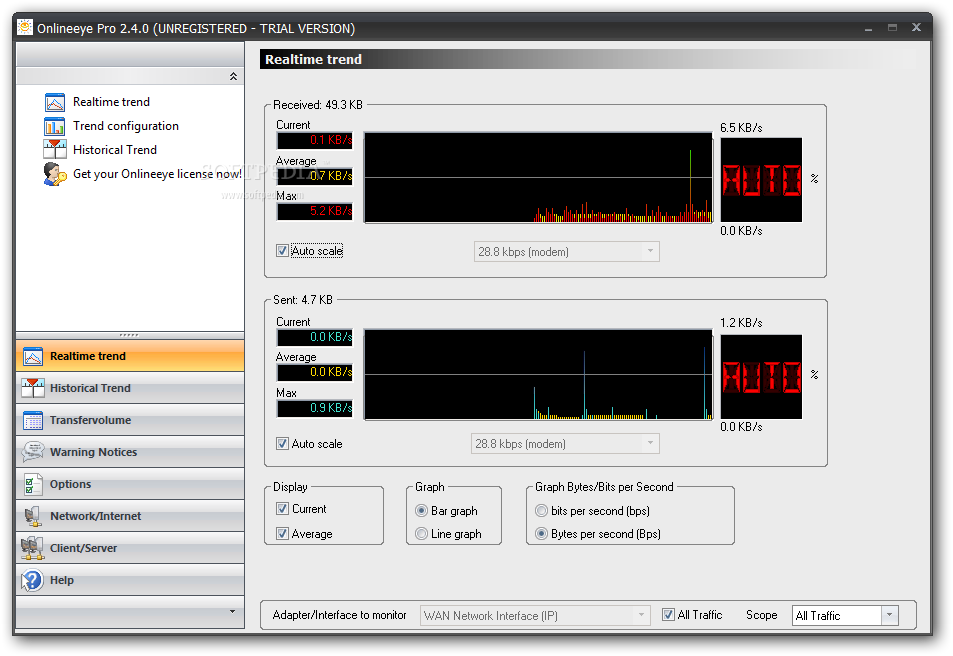Click the Received Max 5.2 KB/s value
953x656 pixels.
click(x=315, y=211)
